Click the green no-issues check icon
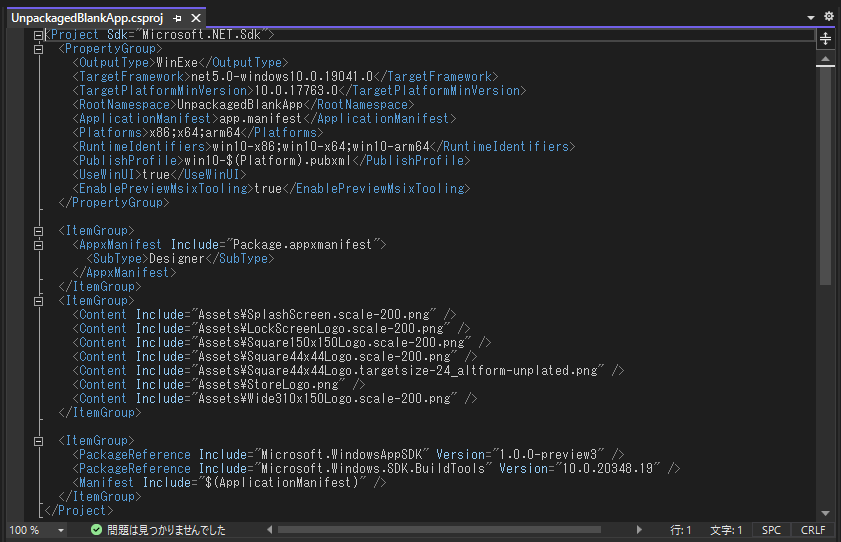This screenshot has width=841, height=542. pyautogui.click(x=97, y=530)
